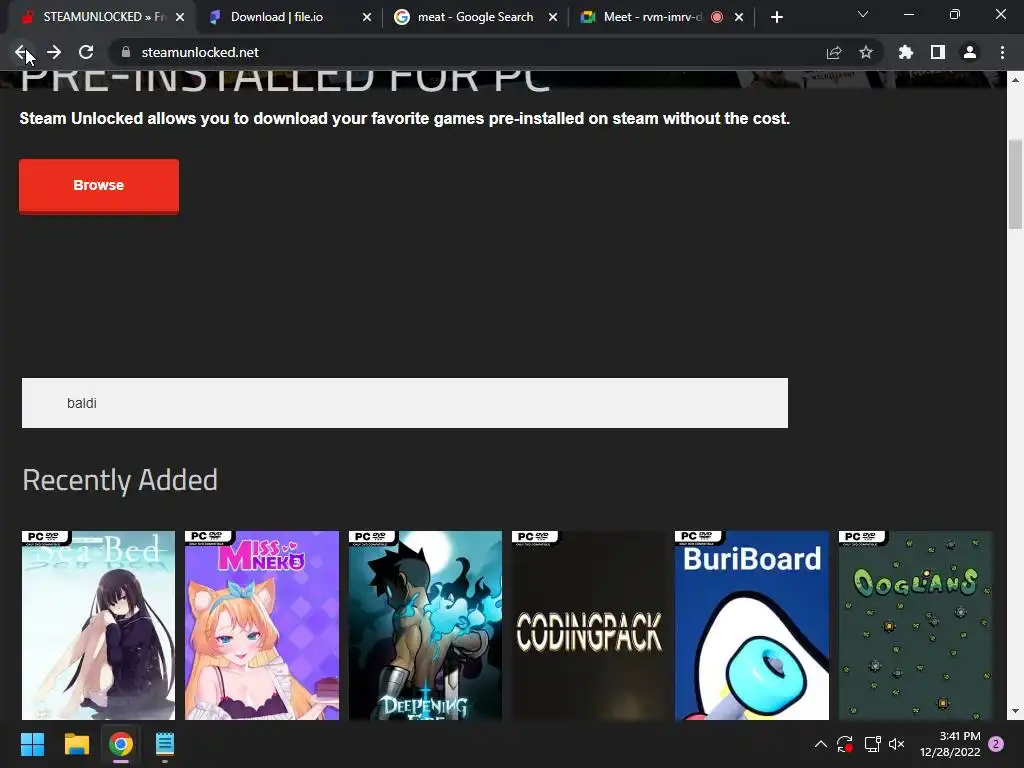Open a new tab with plus button
The width and height of the screenshot is (1024, 768).
(x=776, y=17)
